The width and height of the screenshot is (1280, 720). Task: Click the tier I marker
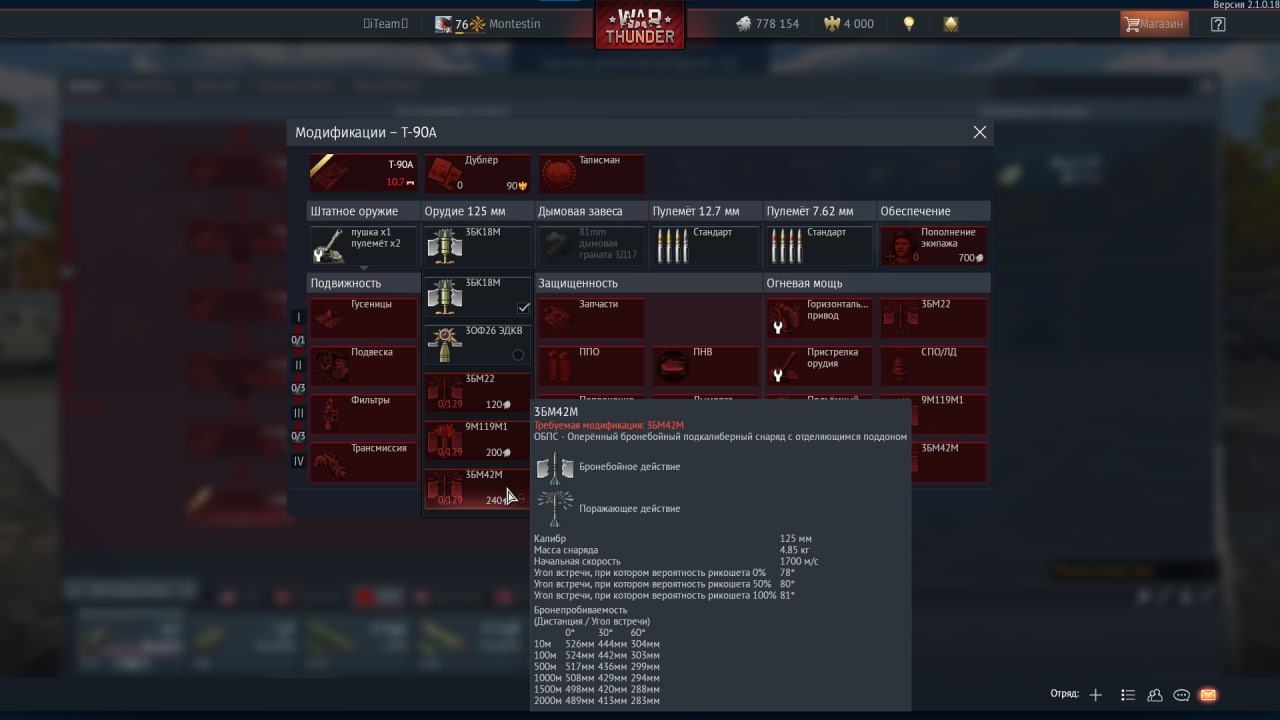pyautogui.click(x=298, y=317)
